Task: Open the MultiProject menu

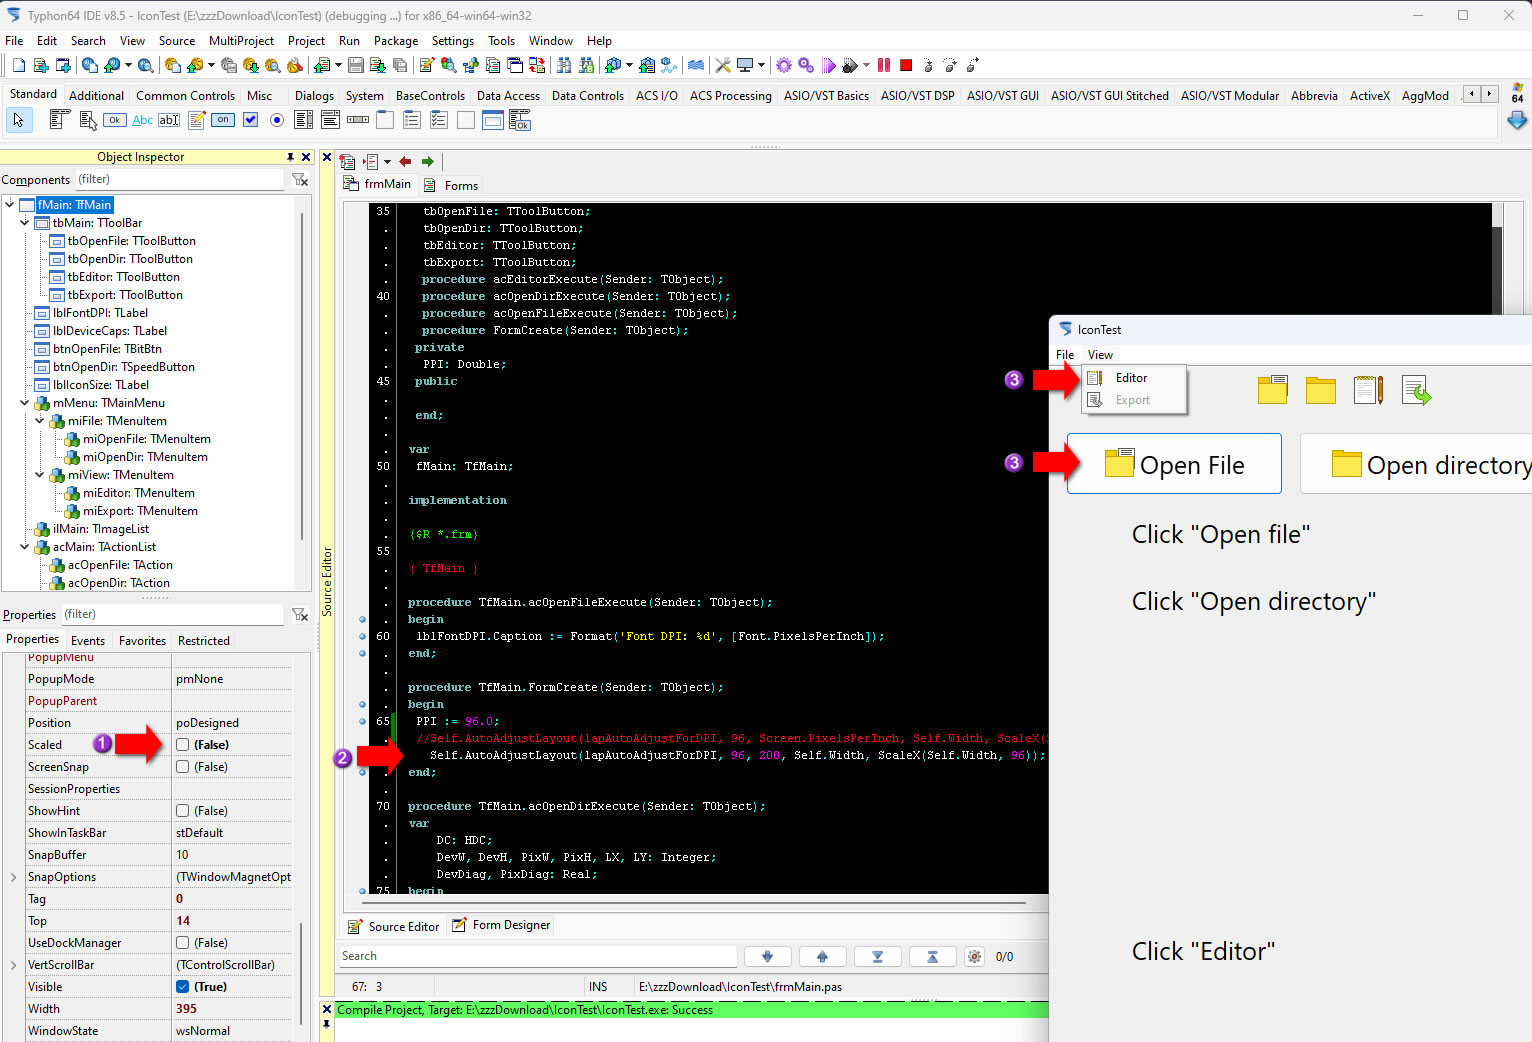Action: point(241,41)
